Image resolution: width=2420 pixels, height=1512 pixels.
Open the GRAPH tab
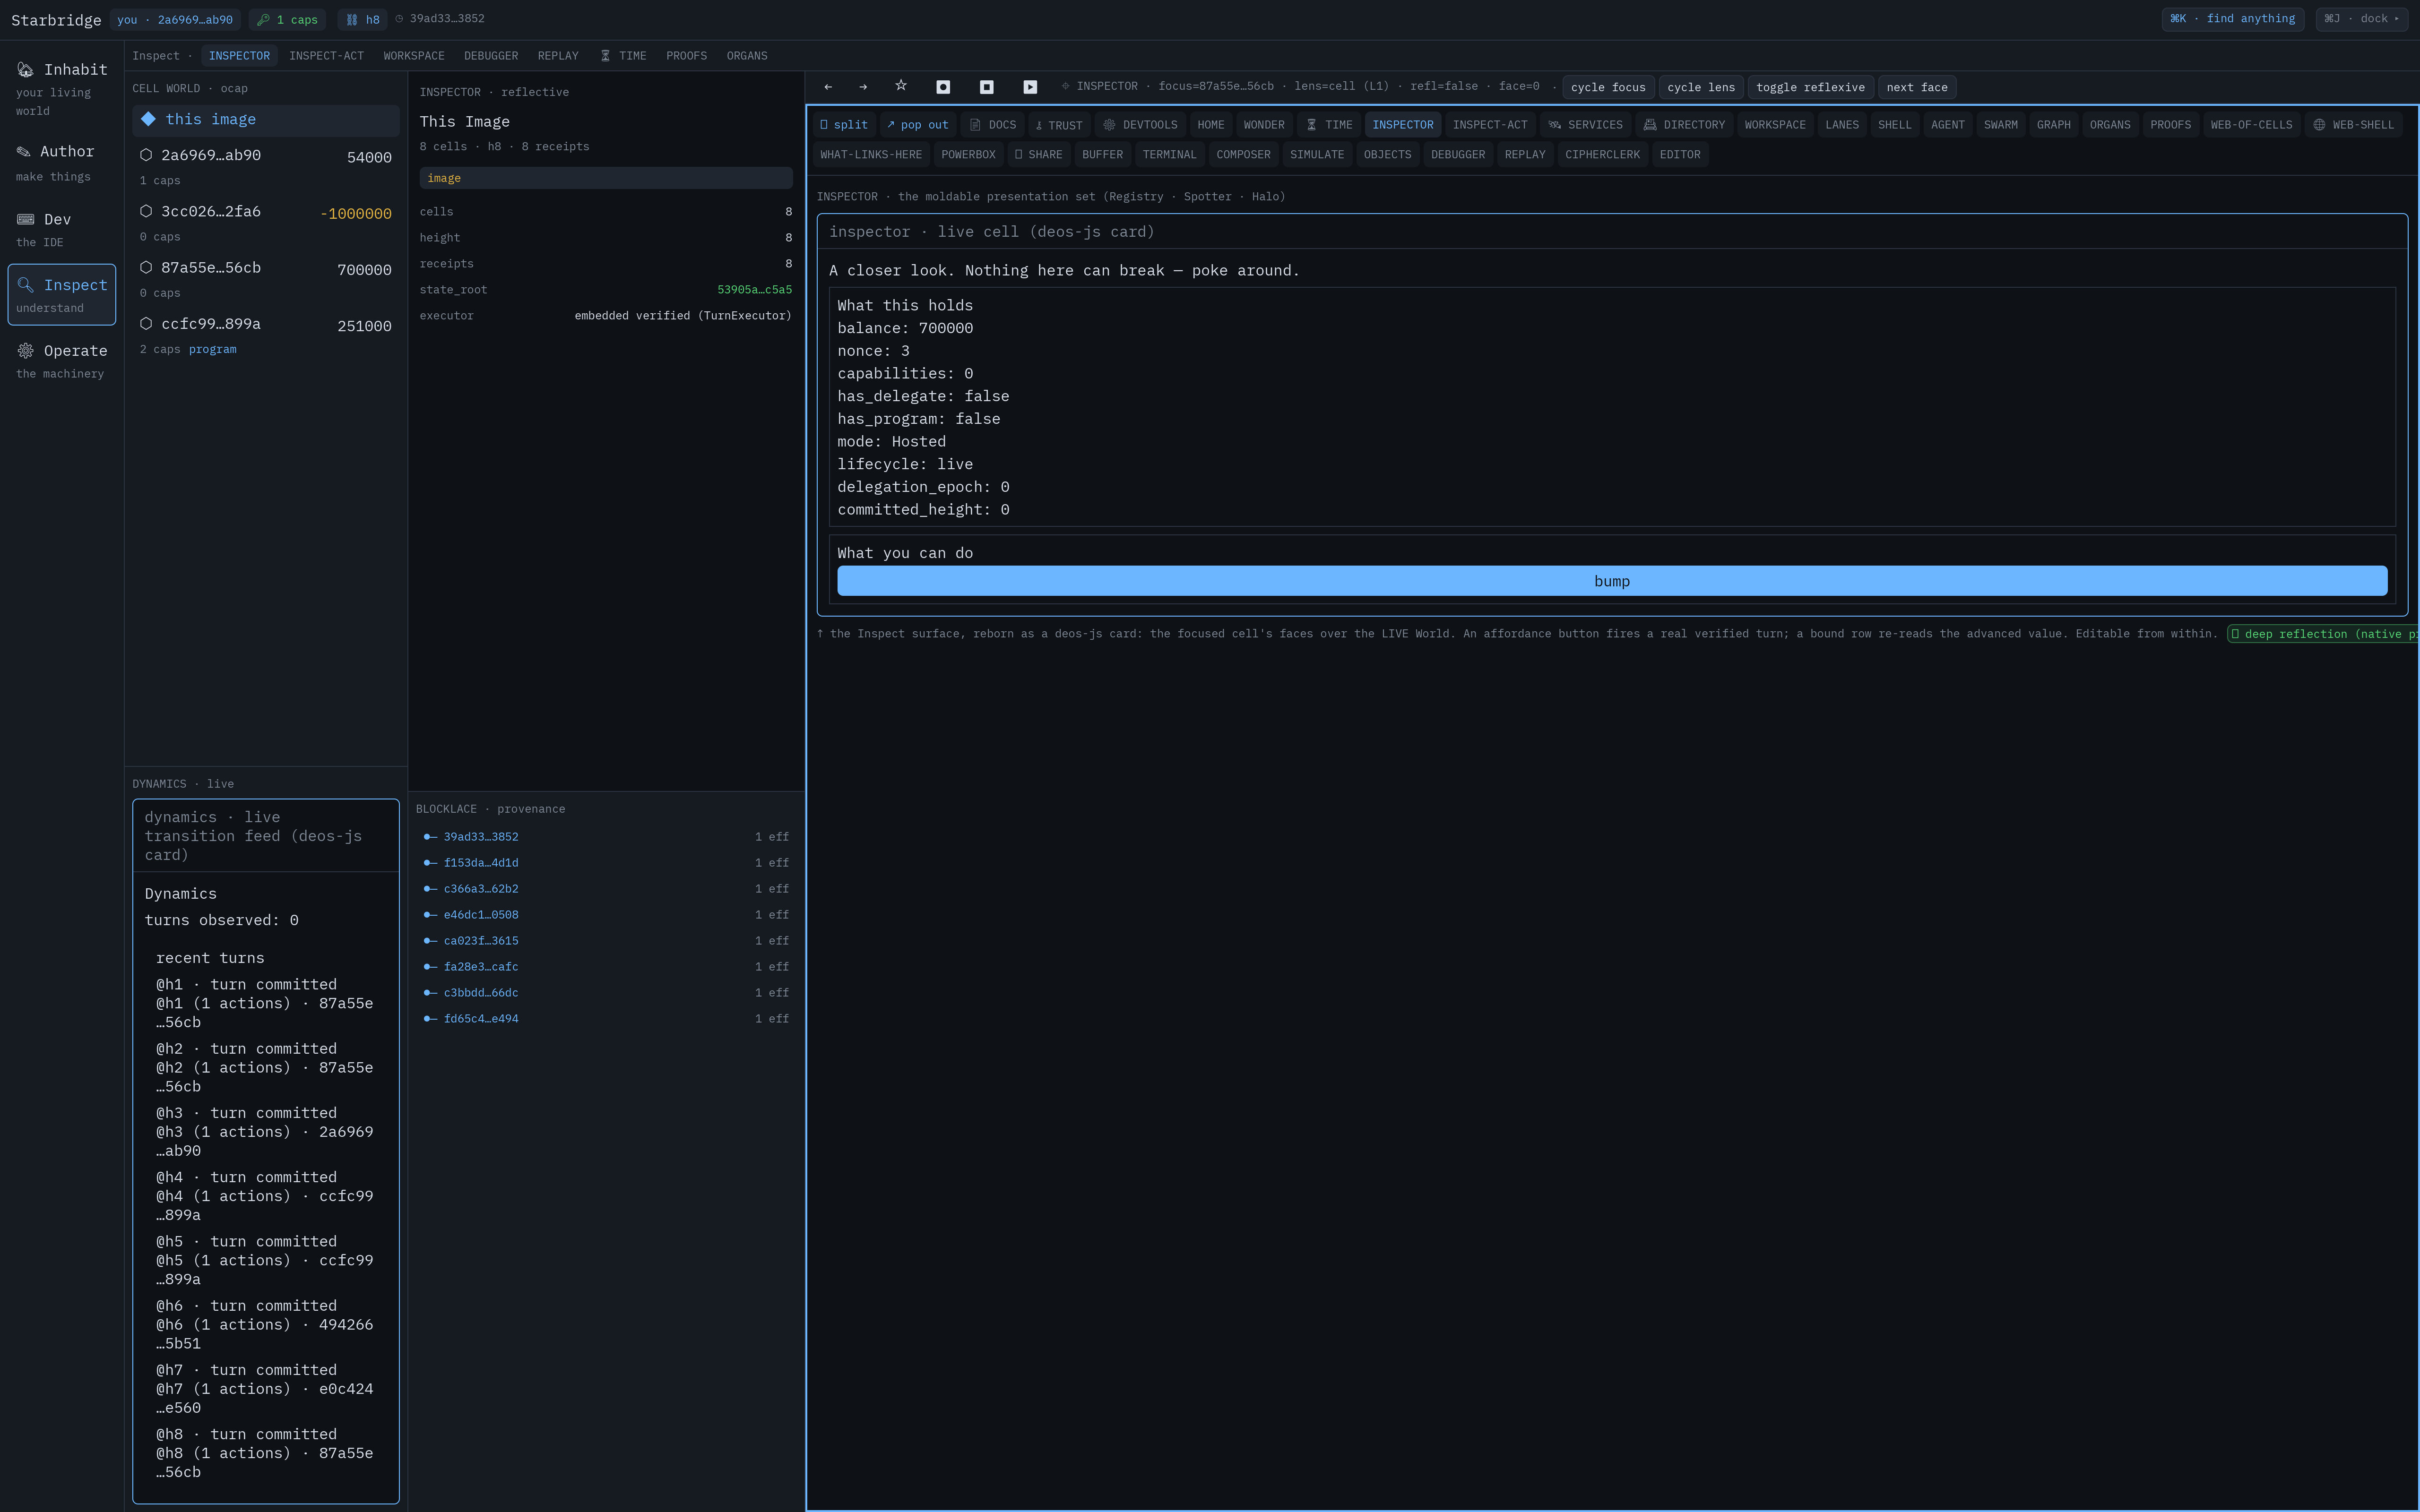pos(2053,125)
